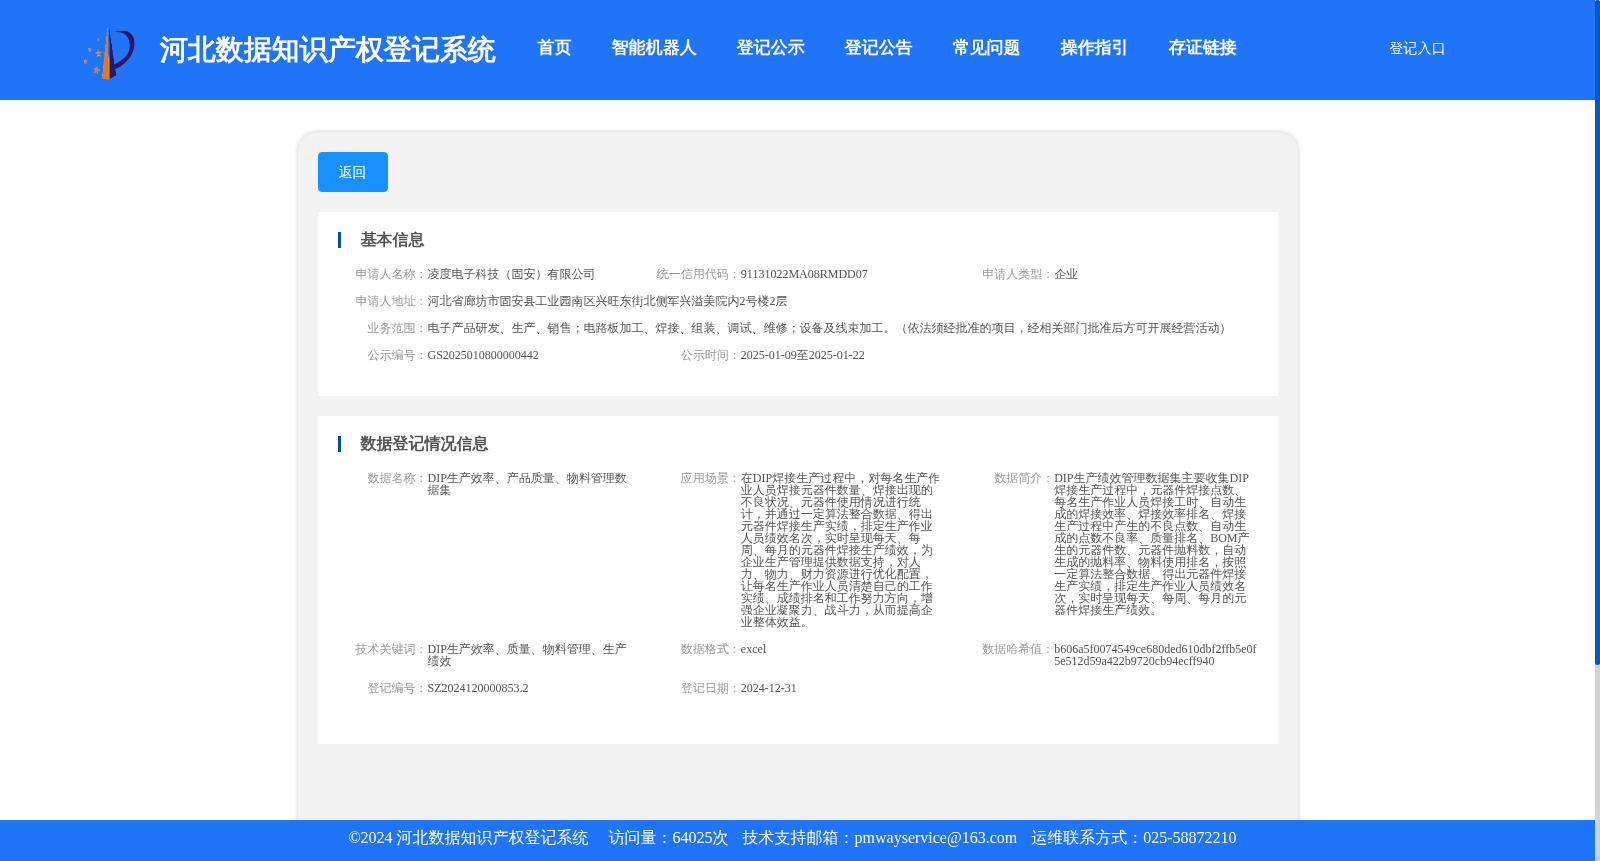This screenshot has width=1600, height=861.
Task: Select the data hash value b606a5f0074549ce
Action: coord(1155,655)
